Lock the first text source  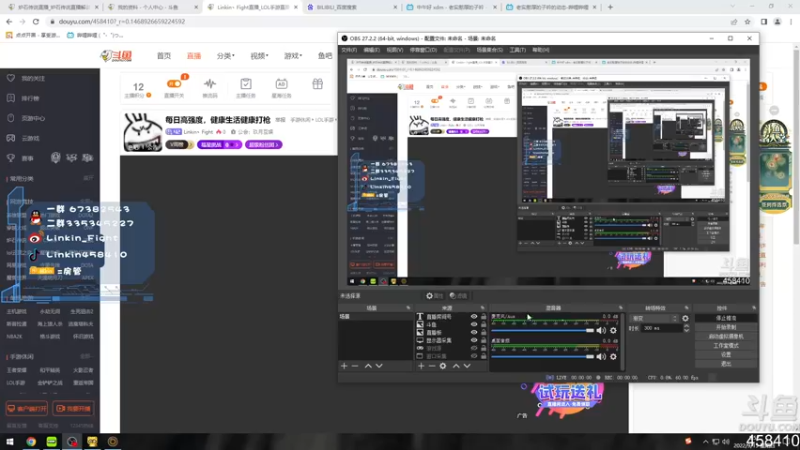pos(484,317)
